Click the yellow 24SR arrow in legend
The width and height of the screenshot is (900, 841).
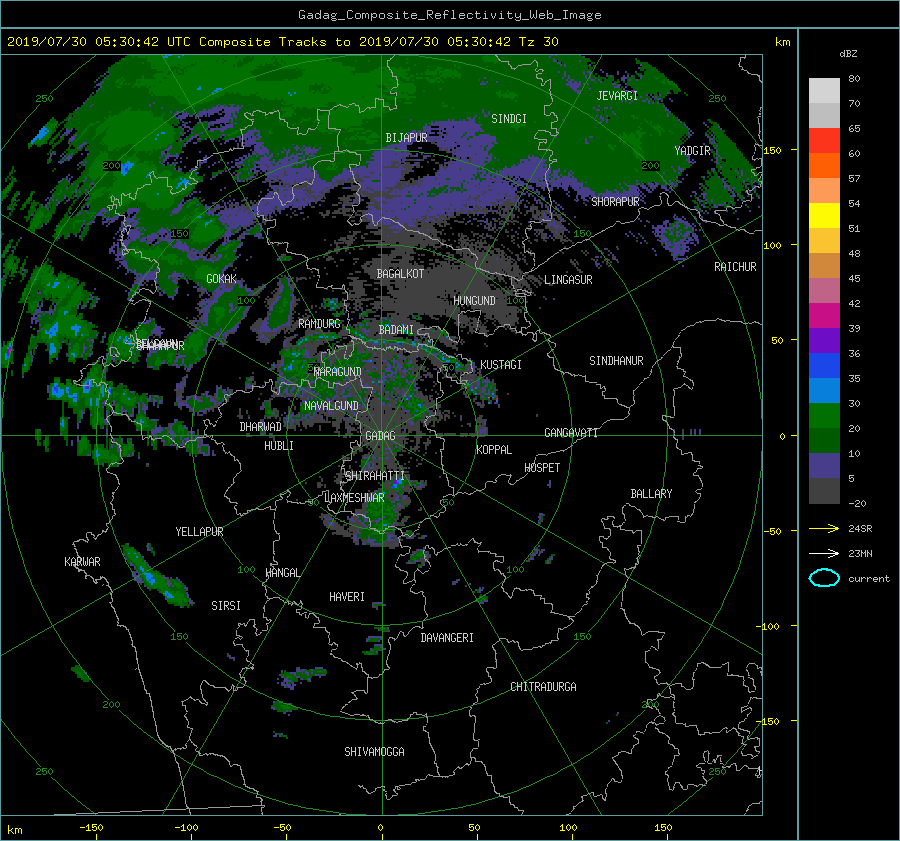point(824,528)
